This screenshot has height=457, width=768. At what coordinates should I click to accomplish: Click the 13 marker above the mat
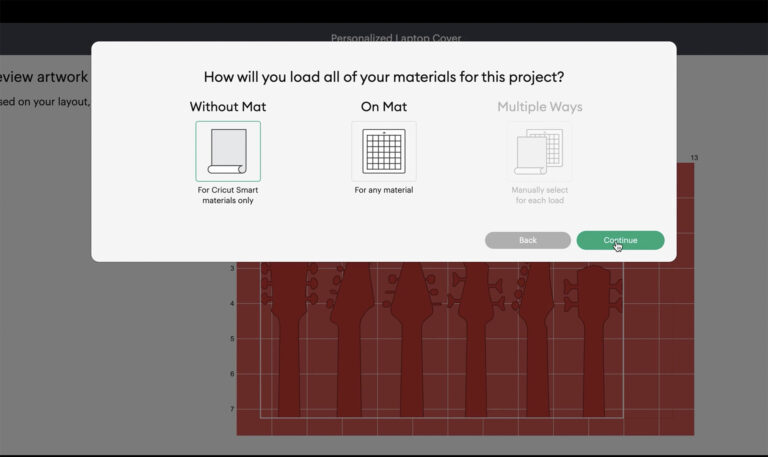click(694, 158)
